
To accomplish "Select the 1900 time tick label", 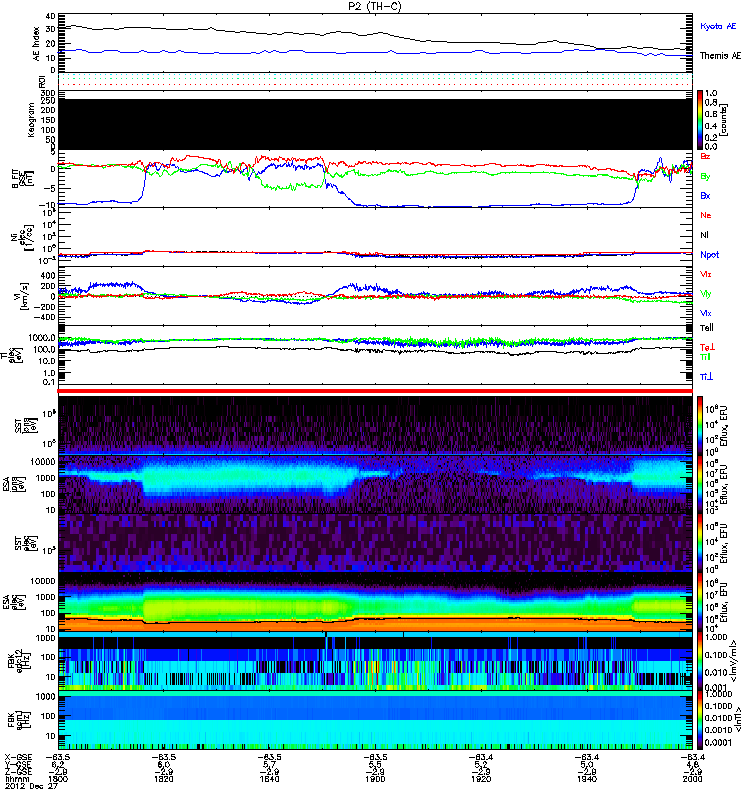I will [375, 779].
